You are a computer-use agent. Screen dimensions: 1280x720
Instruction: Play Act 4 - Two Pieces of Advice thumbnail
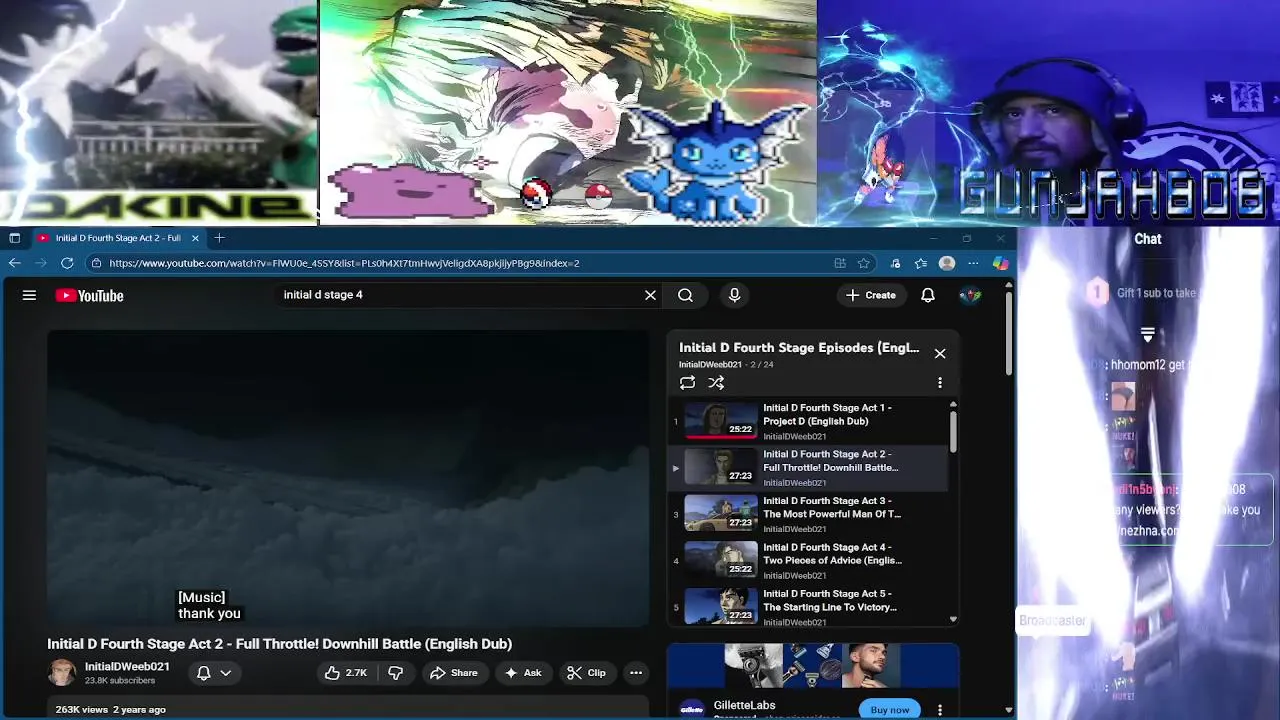(x=721, y=560)
